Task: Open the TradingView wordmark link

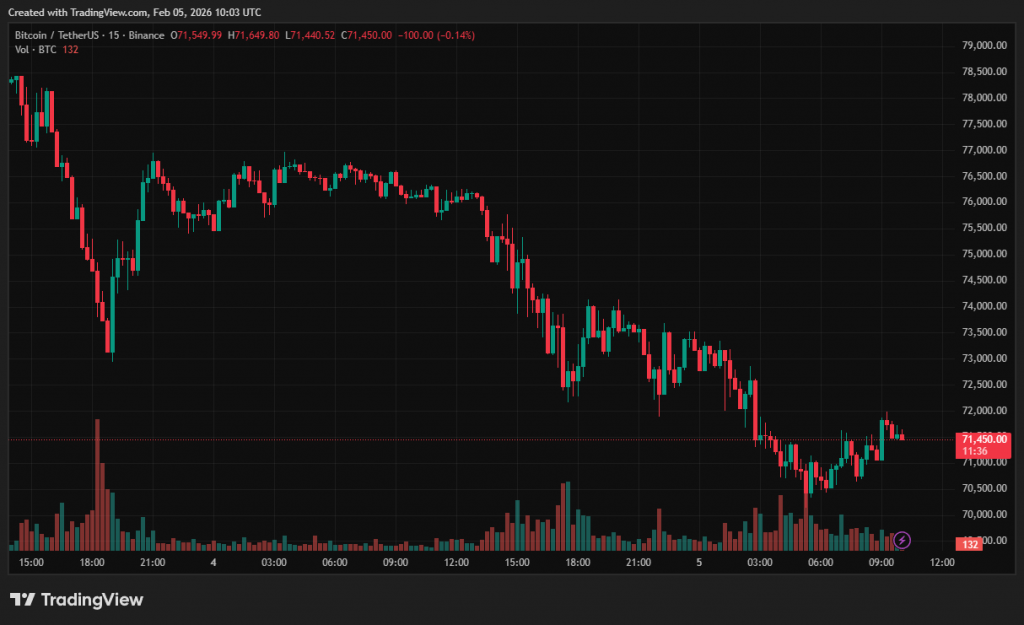Action: point(92,600)
